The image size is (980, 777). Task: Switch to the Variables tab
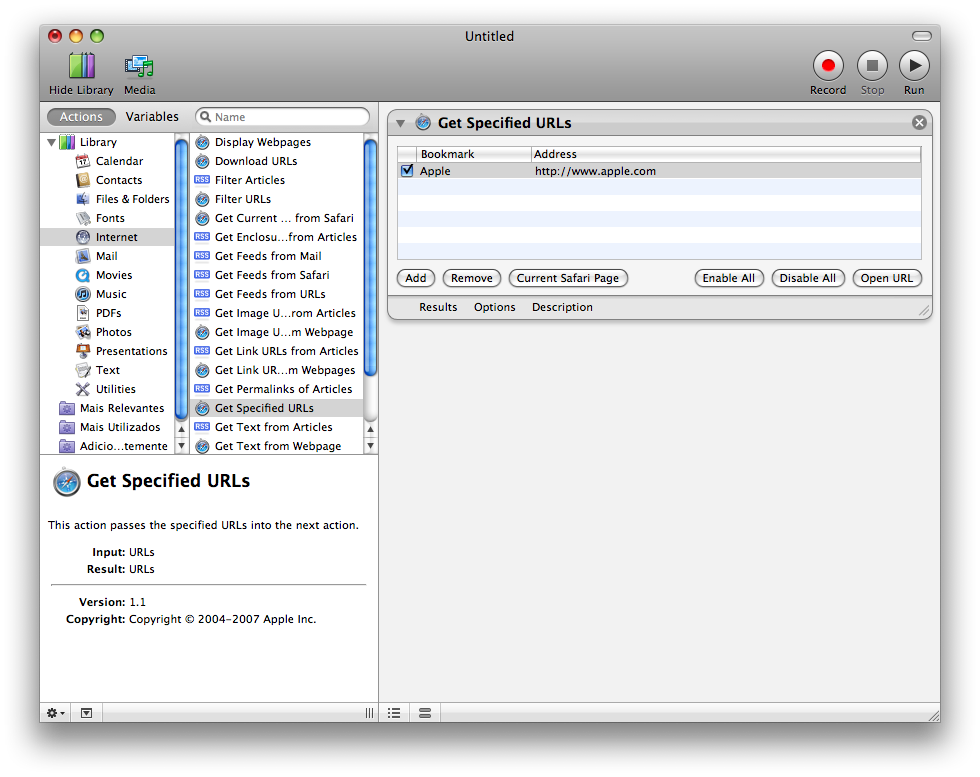pyautogui.click(x=152, y=117)
